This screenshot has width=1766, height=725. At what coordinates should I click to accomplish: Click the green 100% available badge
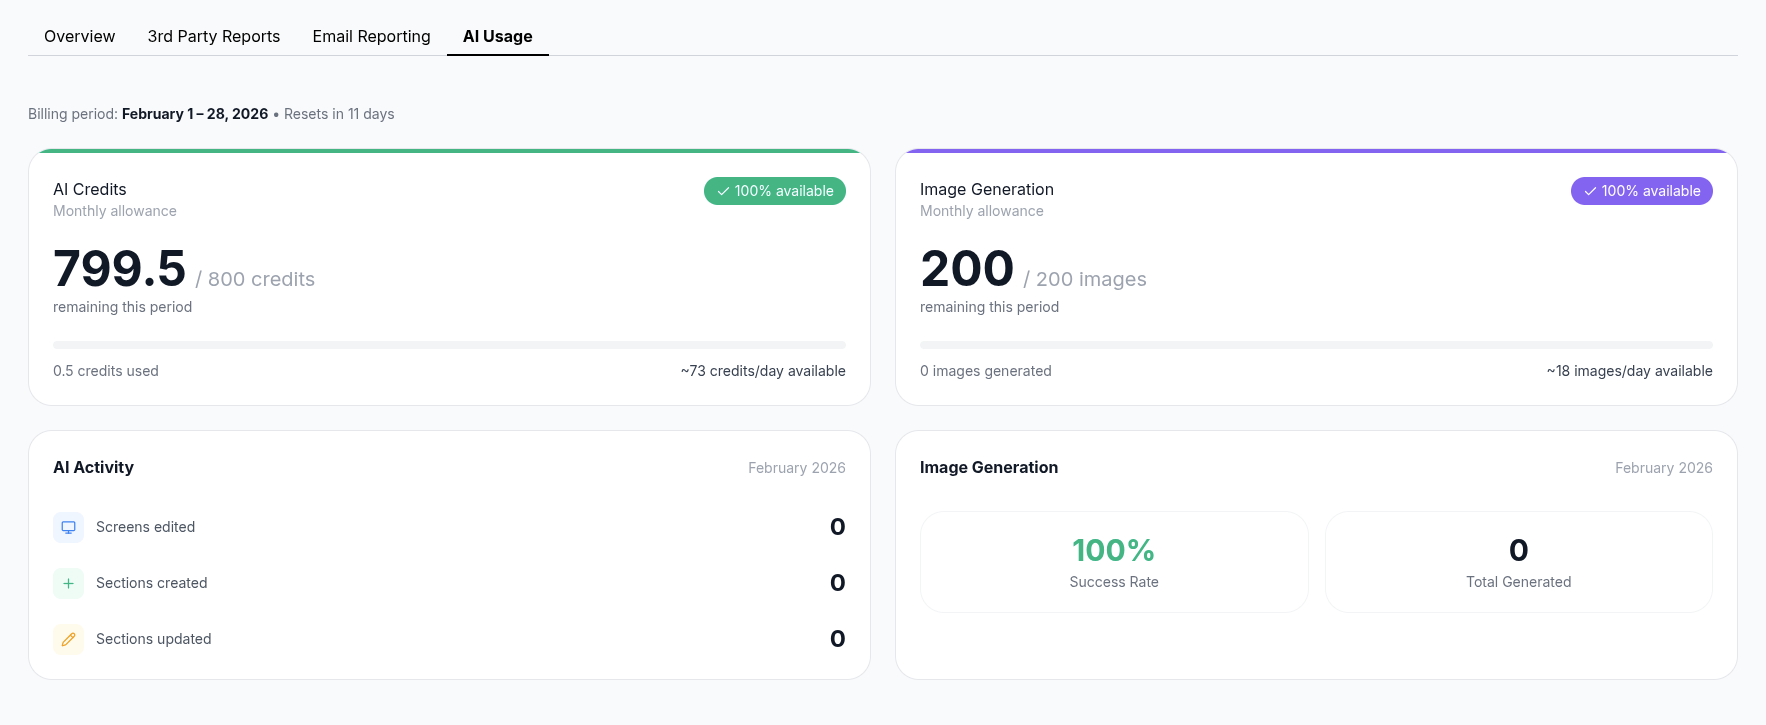click(774, 191)
